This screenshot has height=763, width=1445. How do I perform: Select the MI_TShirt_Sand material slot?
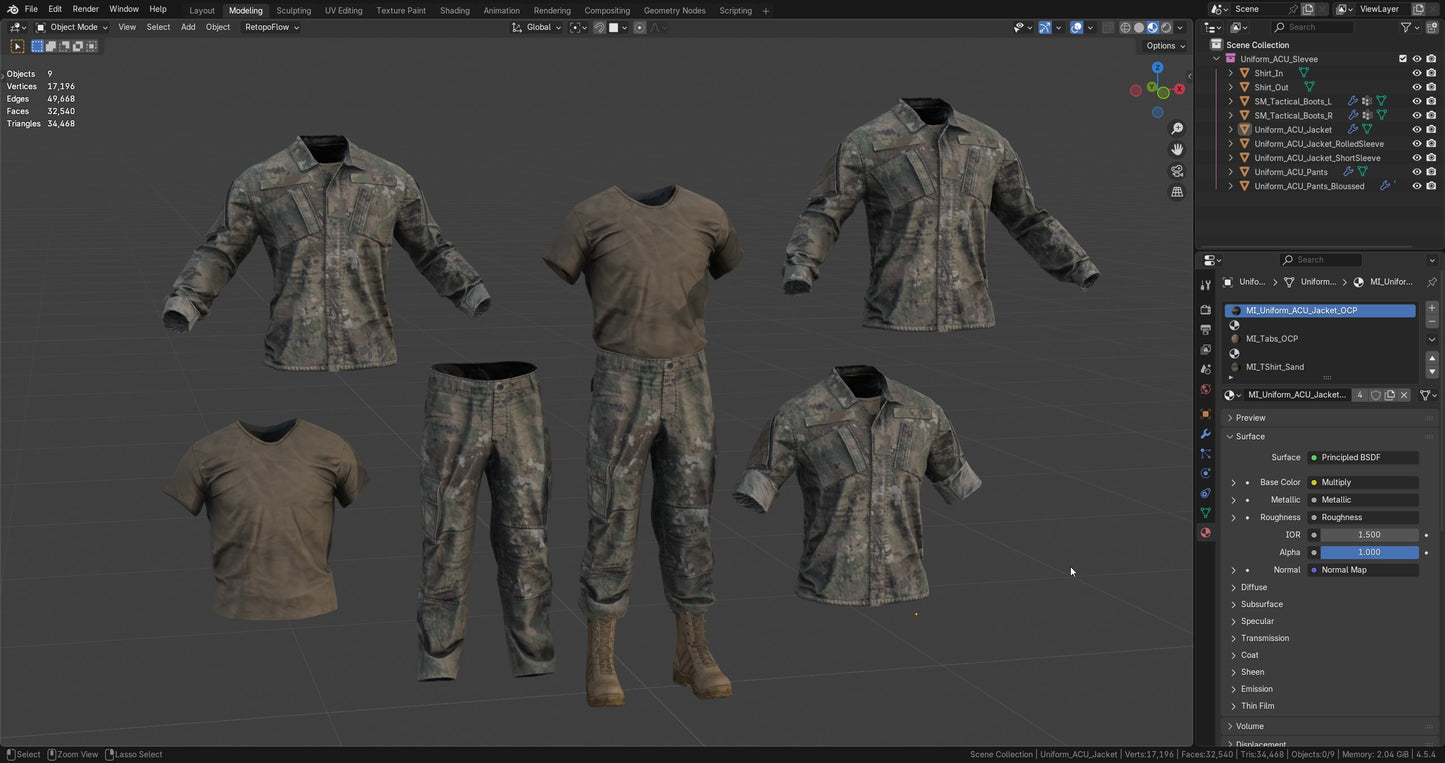click(1275, 366)
